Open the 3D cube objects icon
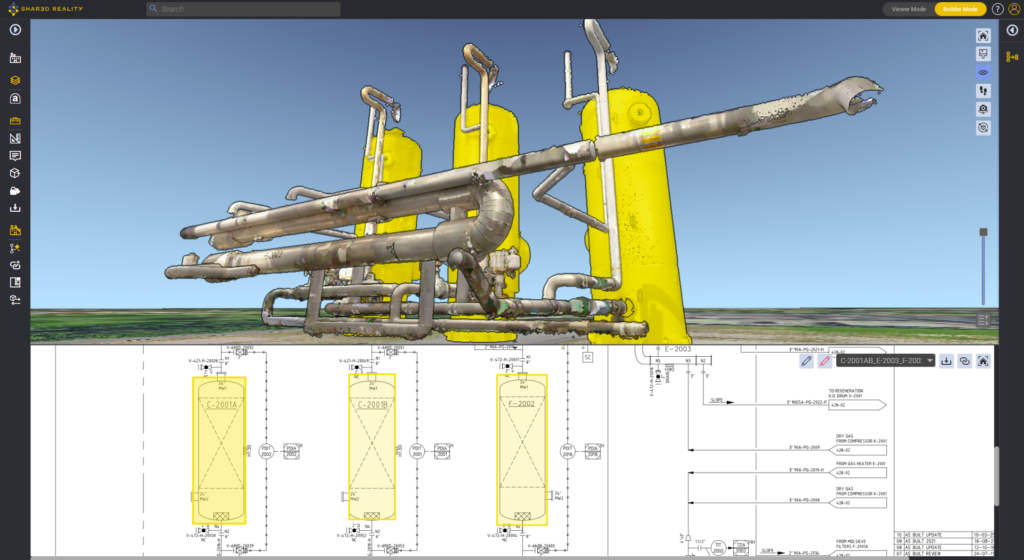 (15, 174)
